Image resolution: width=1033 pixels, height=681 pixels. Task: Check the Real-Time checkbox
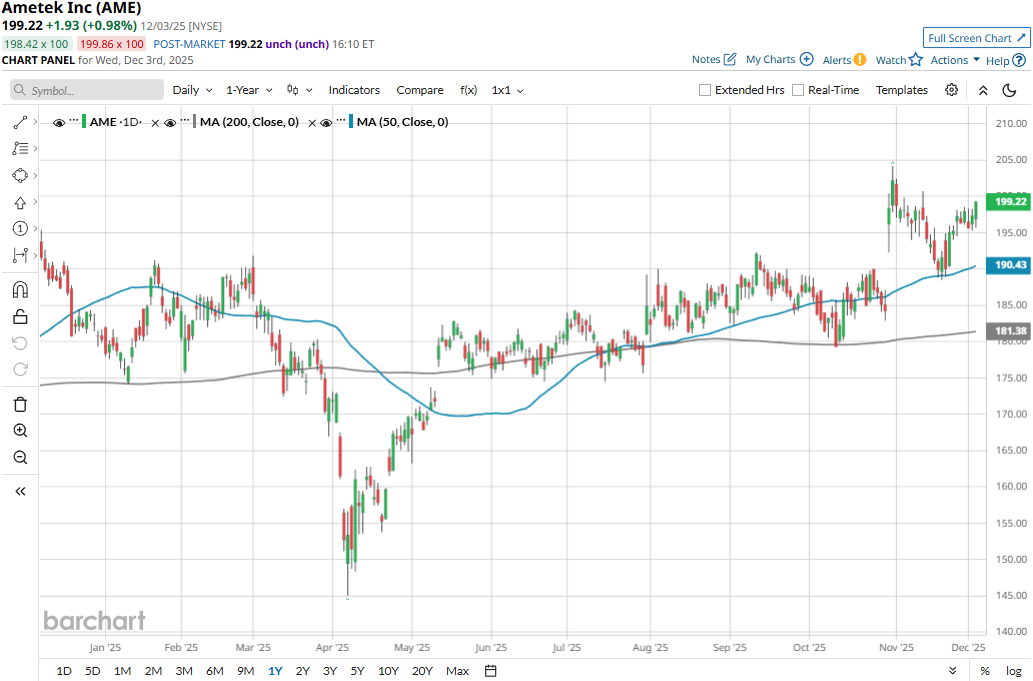pos(798,90)
